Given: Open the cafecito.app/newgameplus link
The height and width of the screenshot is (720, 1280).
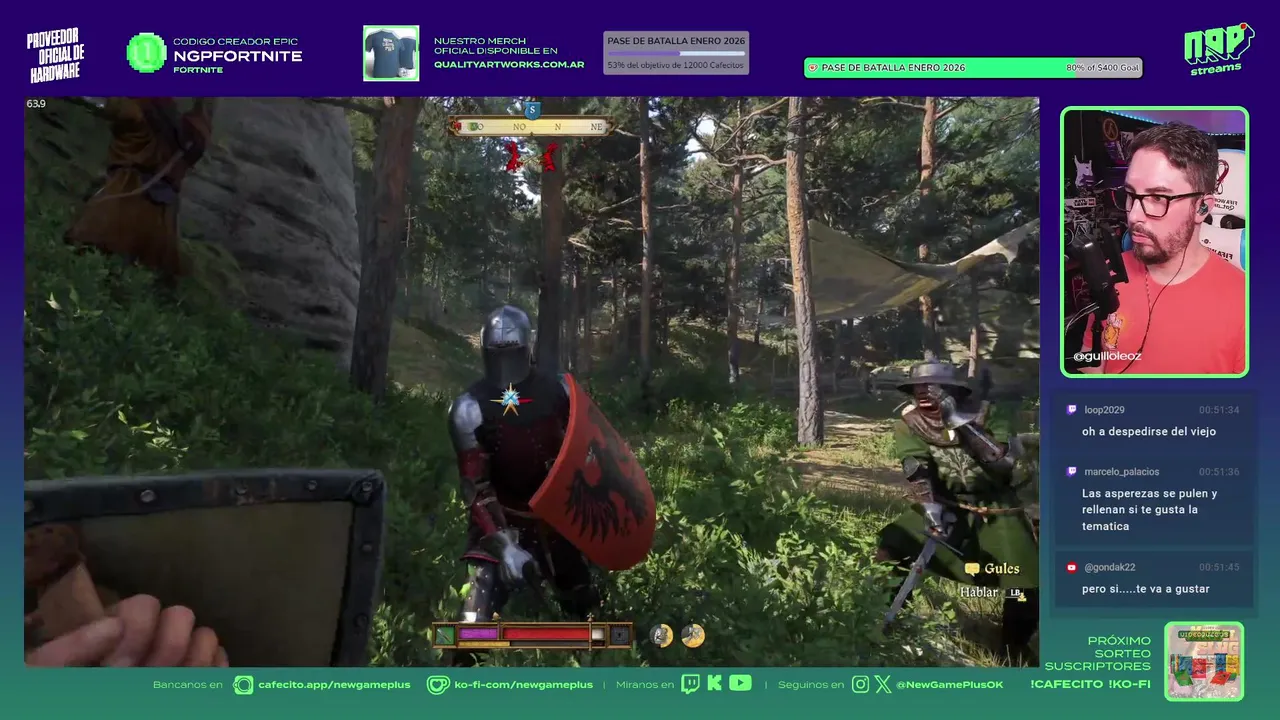Looking at the screenshot, I should pyautogui.click(x=334, y=685).
